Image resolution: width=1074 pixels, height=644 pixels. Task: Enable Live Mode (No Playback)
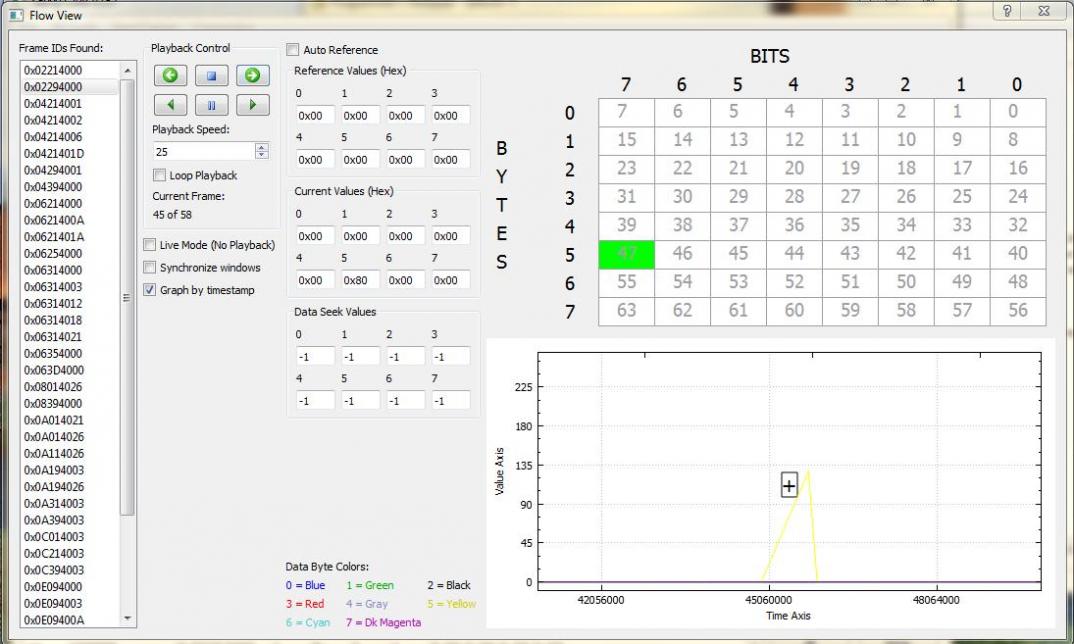(149, 245)
